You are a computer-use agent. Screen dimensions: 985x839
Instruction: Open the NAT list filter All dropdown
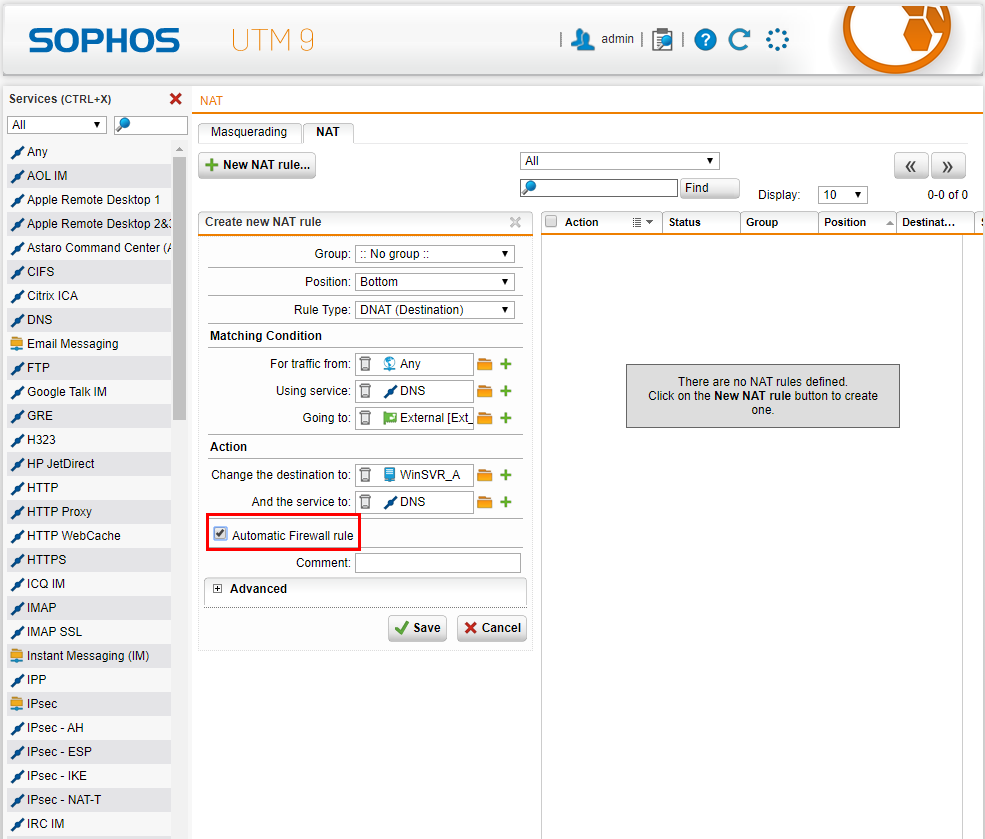pos(619,161)
